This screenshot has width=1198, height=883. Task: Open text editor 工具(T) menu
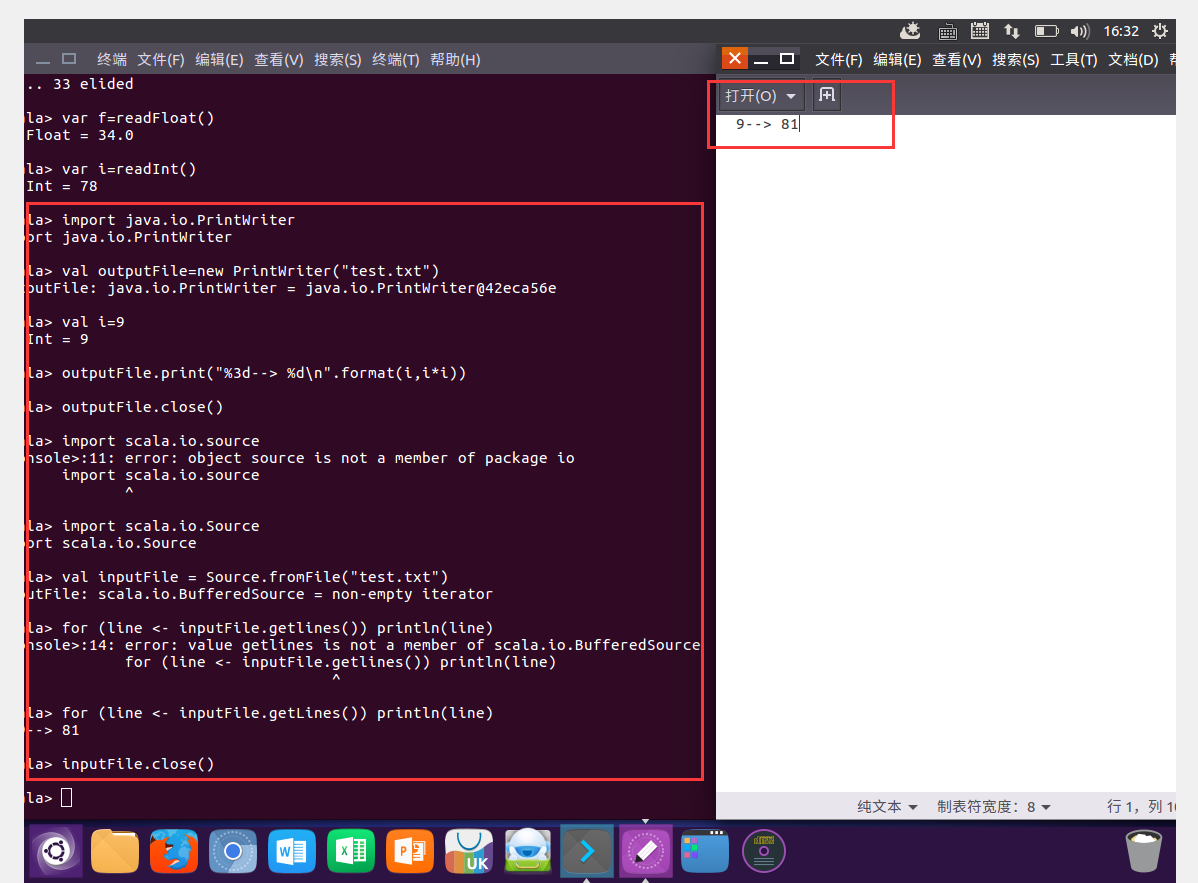pos(1073,60)
